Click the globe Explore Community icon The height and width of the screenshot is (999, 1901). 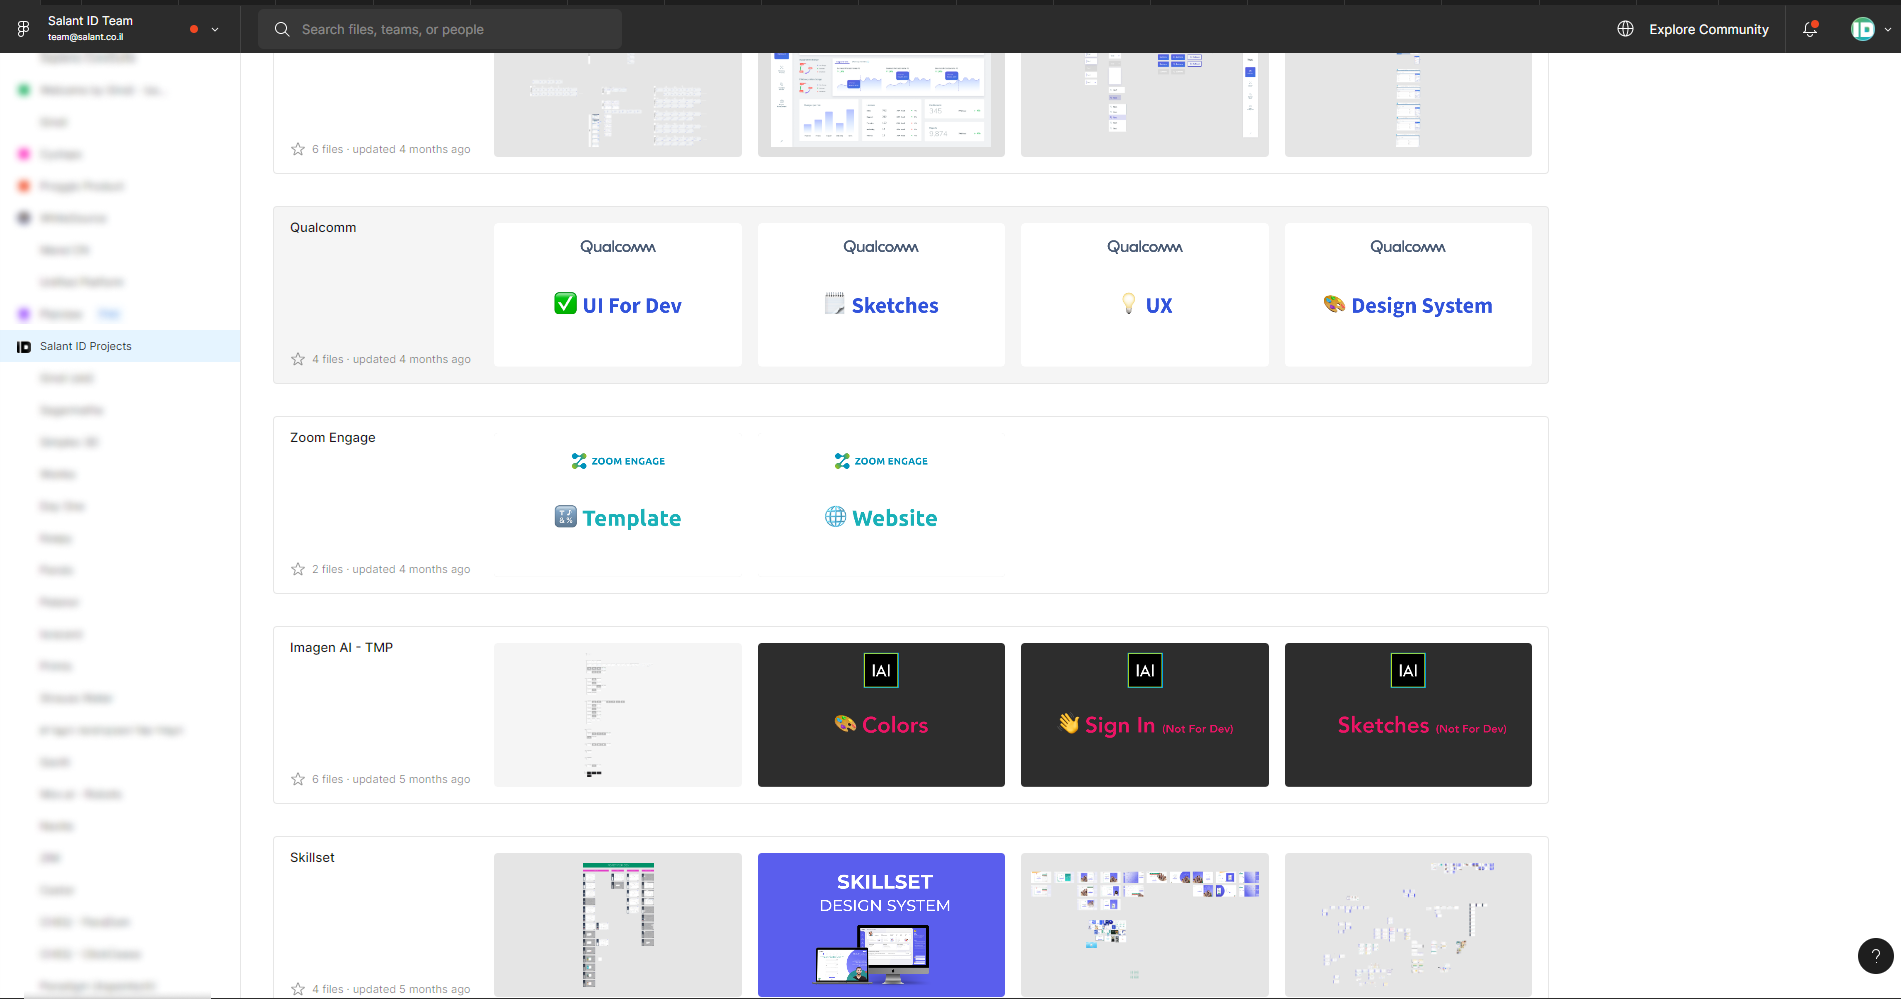[1625, 29]
